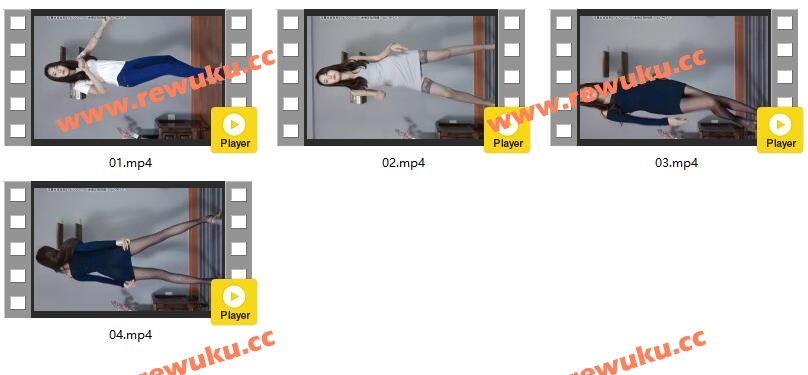
Task: Click the yellow Player badge on 02.mp4
Action: (507, 130)
